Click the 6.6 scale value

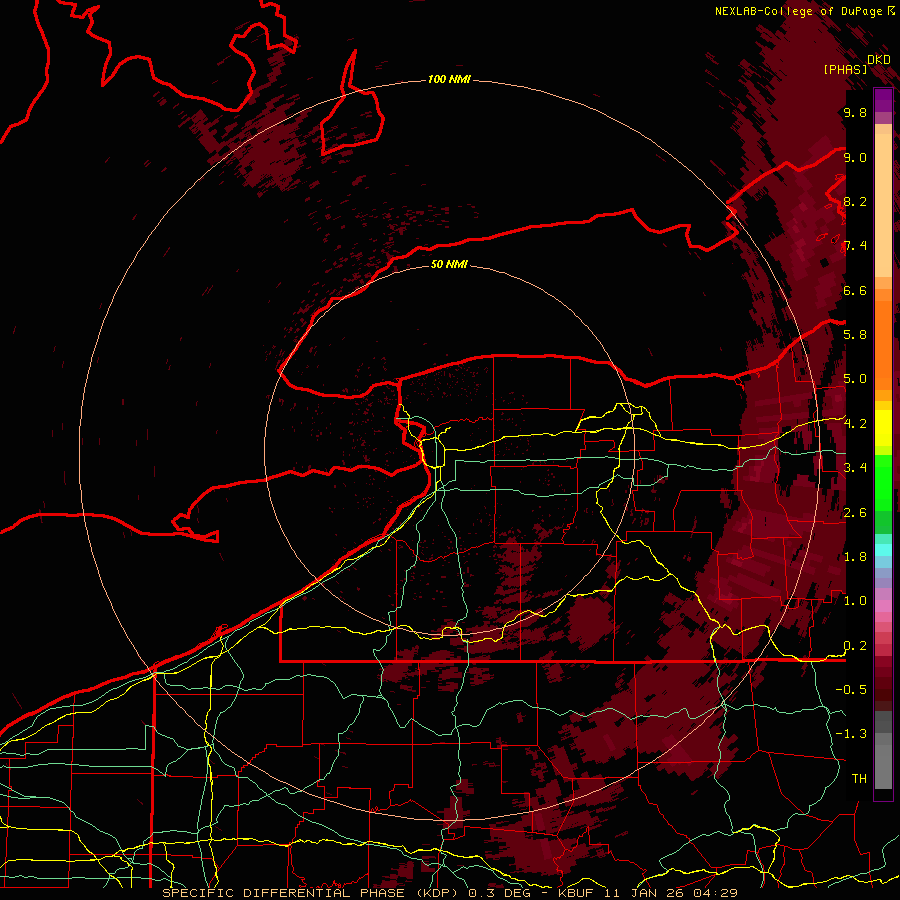pos(855,290)
